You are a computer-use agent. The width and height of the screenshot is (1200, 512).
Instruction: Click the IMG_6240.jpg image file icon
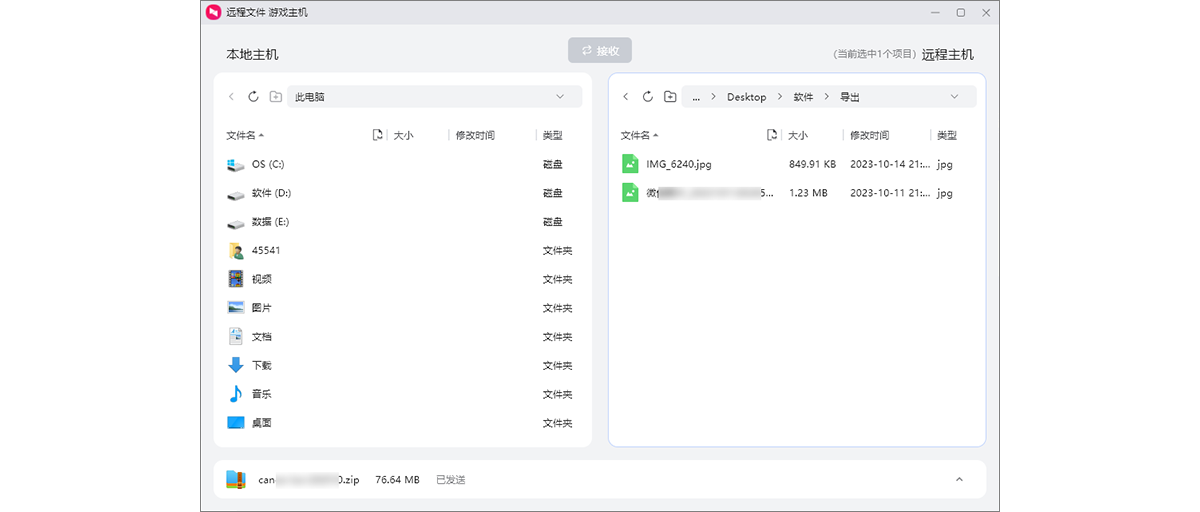(630, 164)
